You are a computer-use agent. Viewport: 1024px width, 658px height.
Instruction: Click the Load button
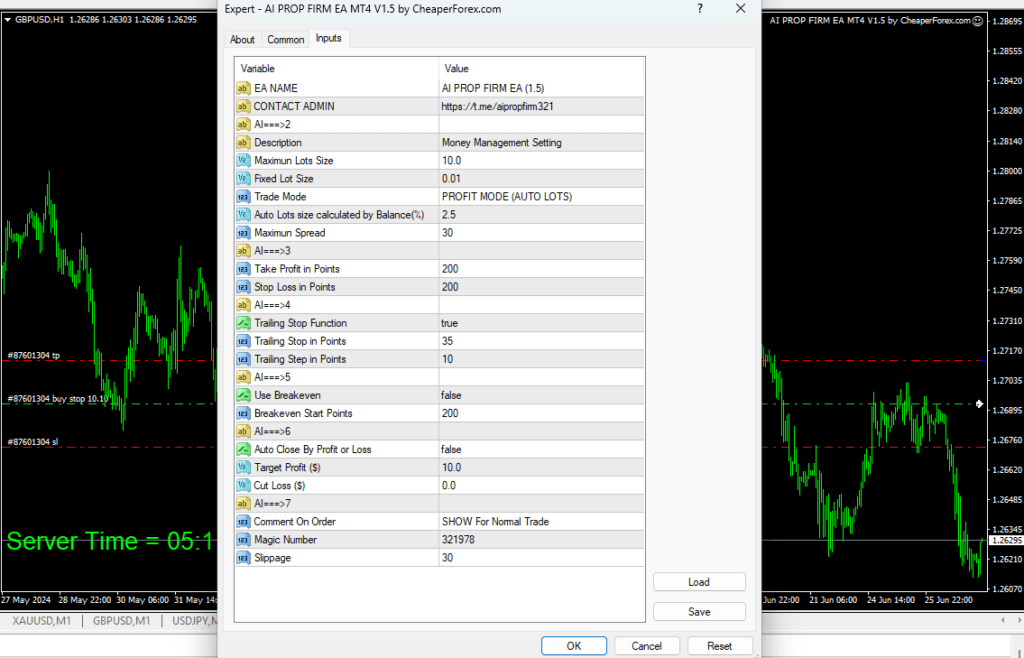[x=699, y=581]
